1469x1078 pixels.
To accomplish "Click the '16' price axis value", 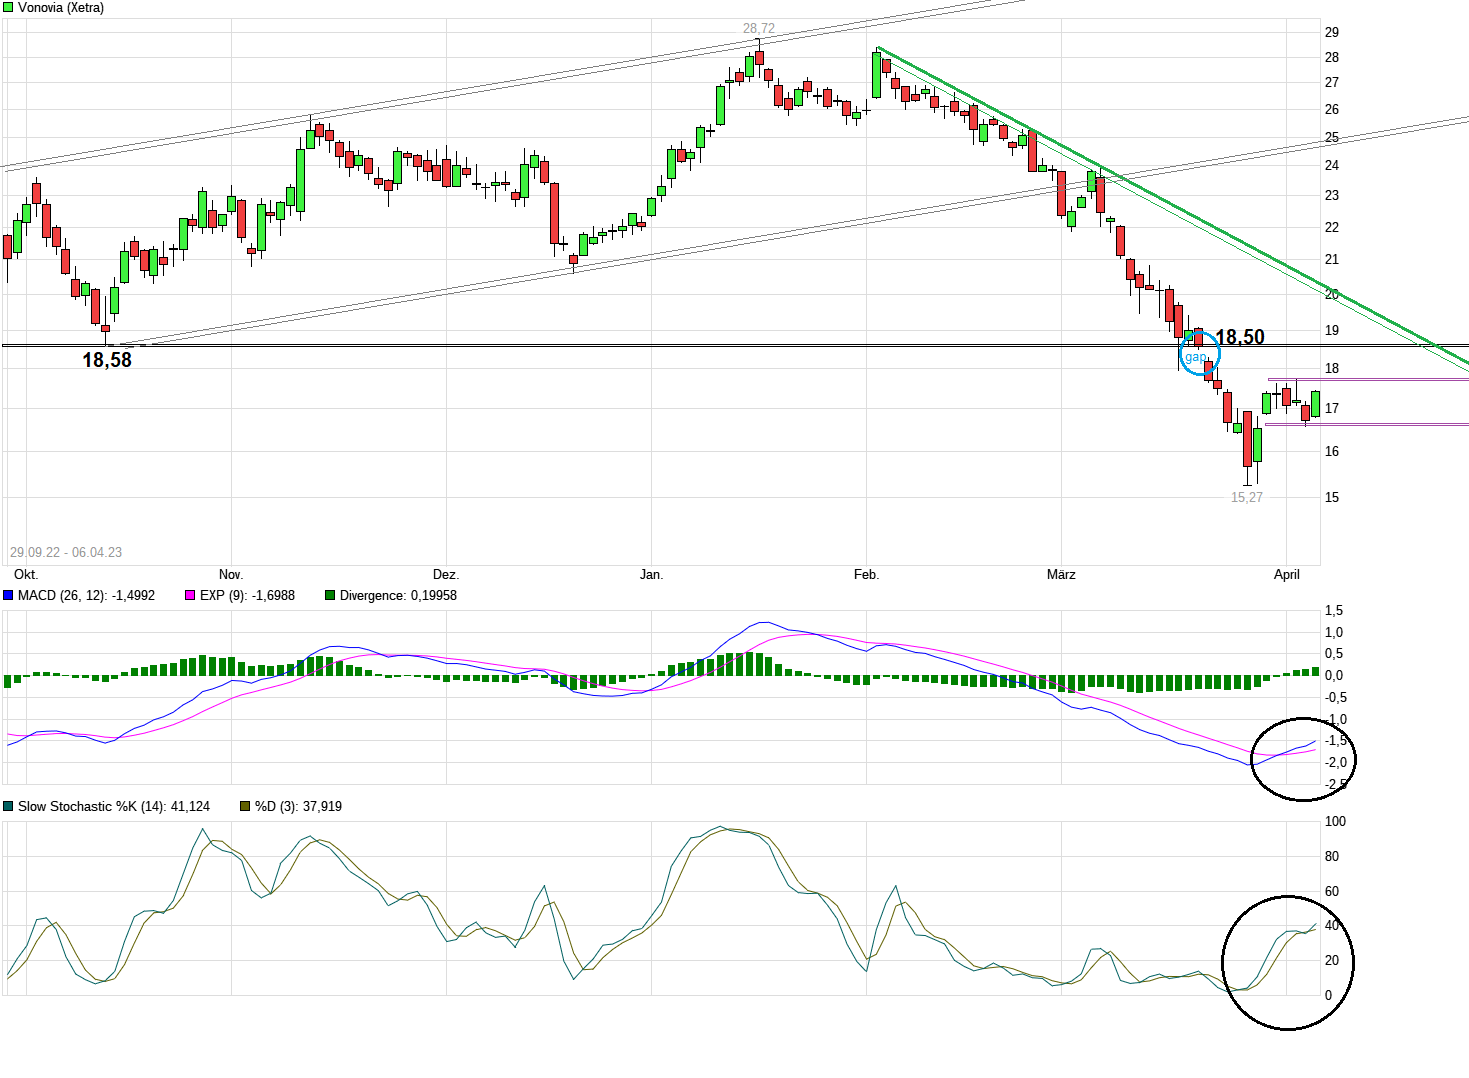I will [x=1332, y=452].
